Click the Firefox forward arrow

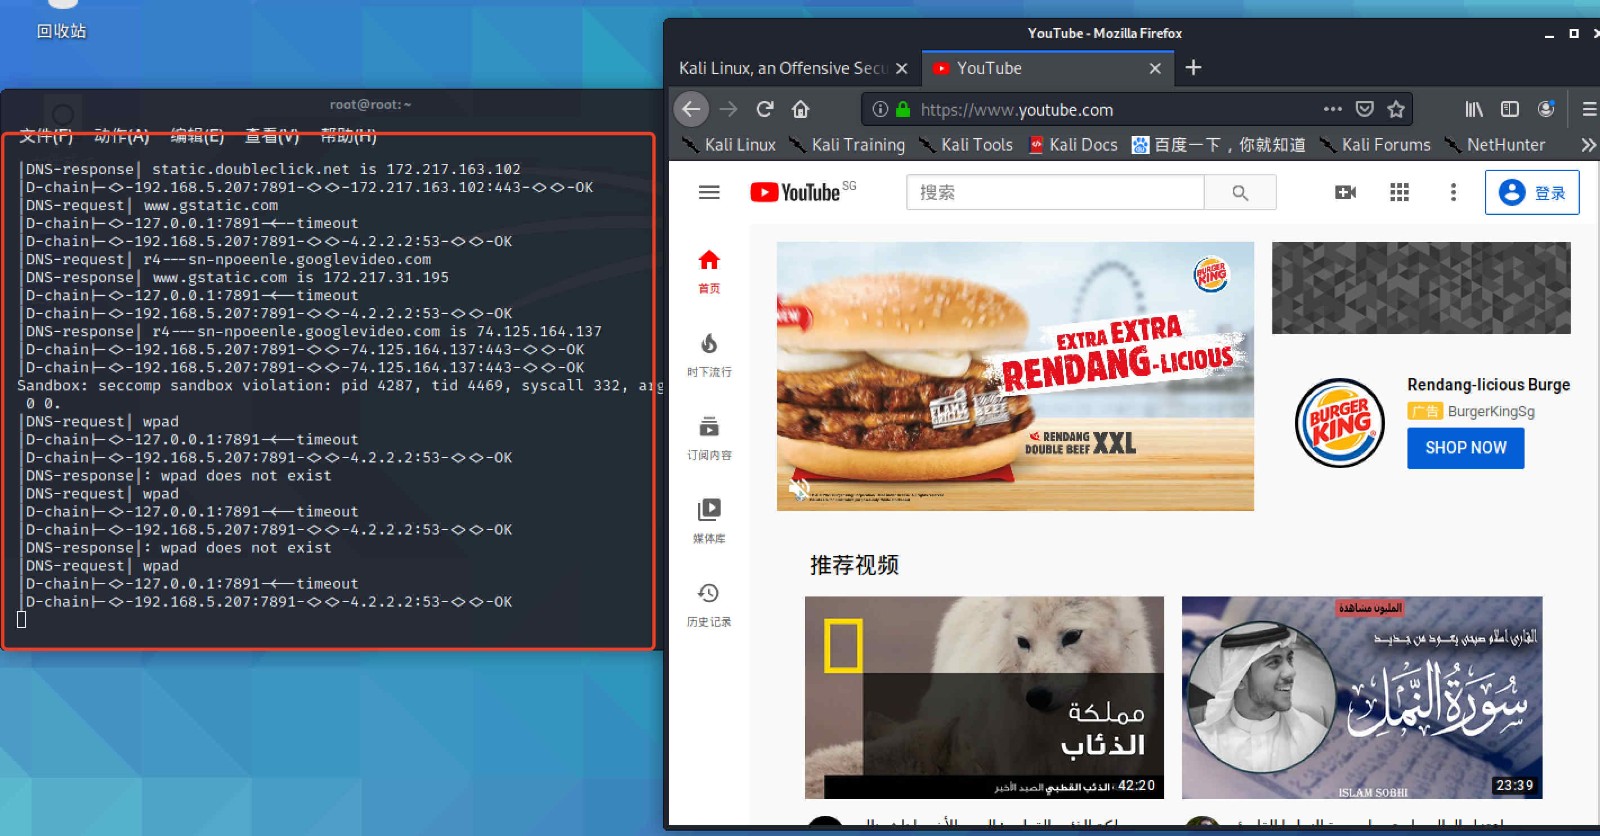729,109
